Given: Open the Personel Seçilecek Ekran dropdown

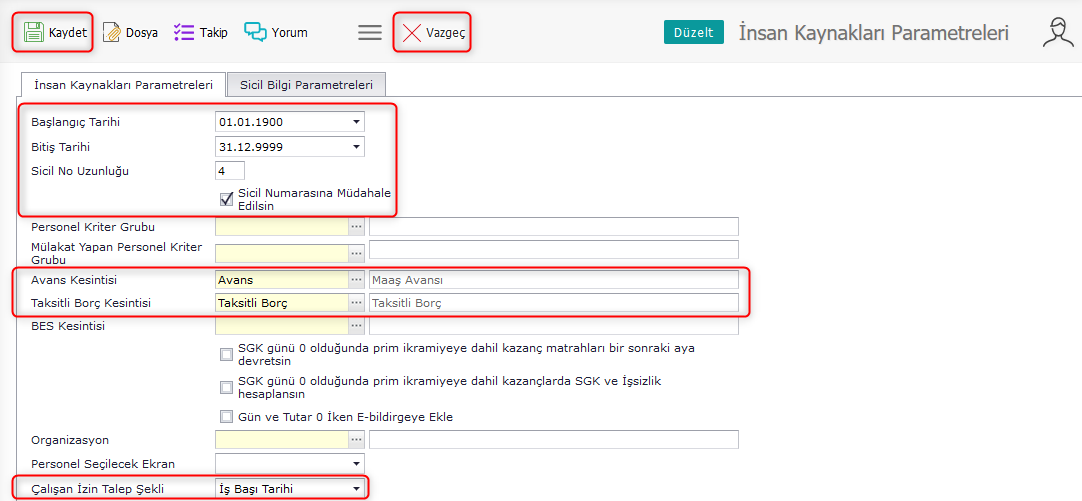Looking at the screenshot, I should [356, 464].
